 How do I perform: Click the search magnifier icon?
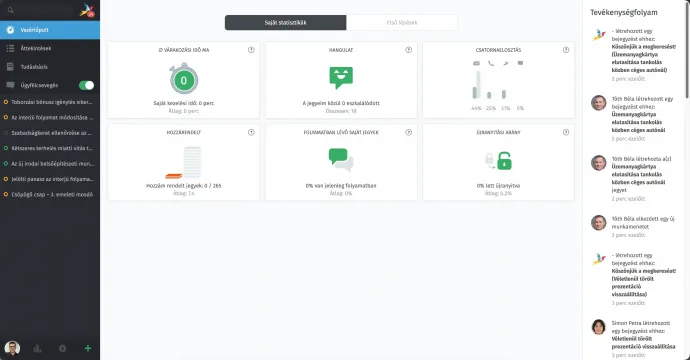pos(11,10)
